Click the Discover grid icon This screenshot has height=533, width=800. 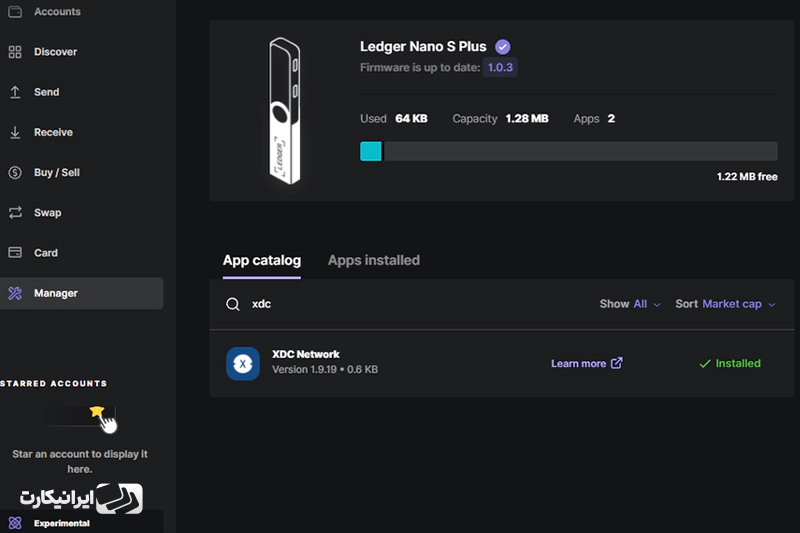click(x=15, y=52)
